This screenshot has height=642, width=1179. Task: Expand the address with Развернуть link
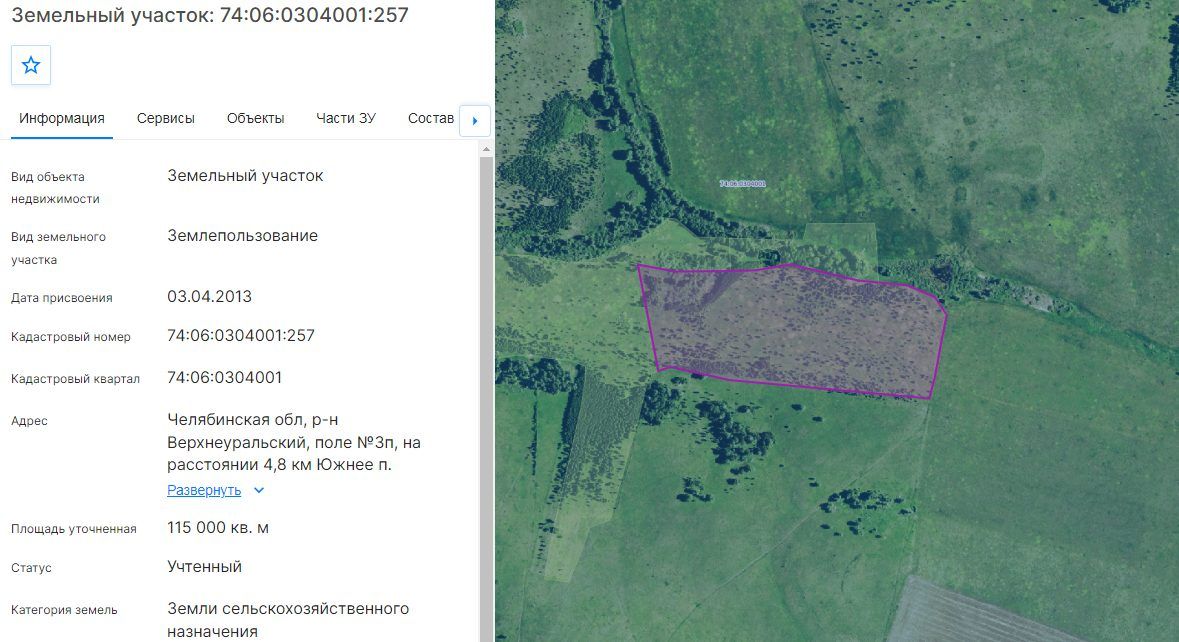tap(204, 490)
